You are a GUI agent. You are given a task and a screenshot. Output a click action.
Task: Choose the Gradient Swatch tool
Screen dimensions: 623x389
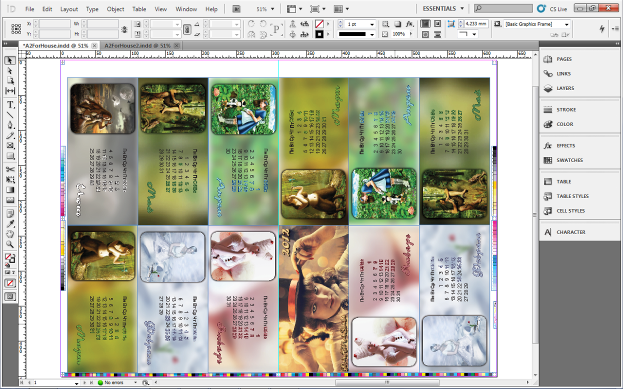[10, 190]
